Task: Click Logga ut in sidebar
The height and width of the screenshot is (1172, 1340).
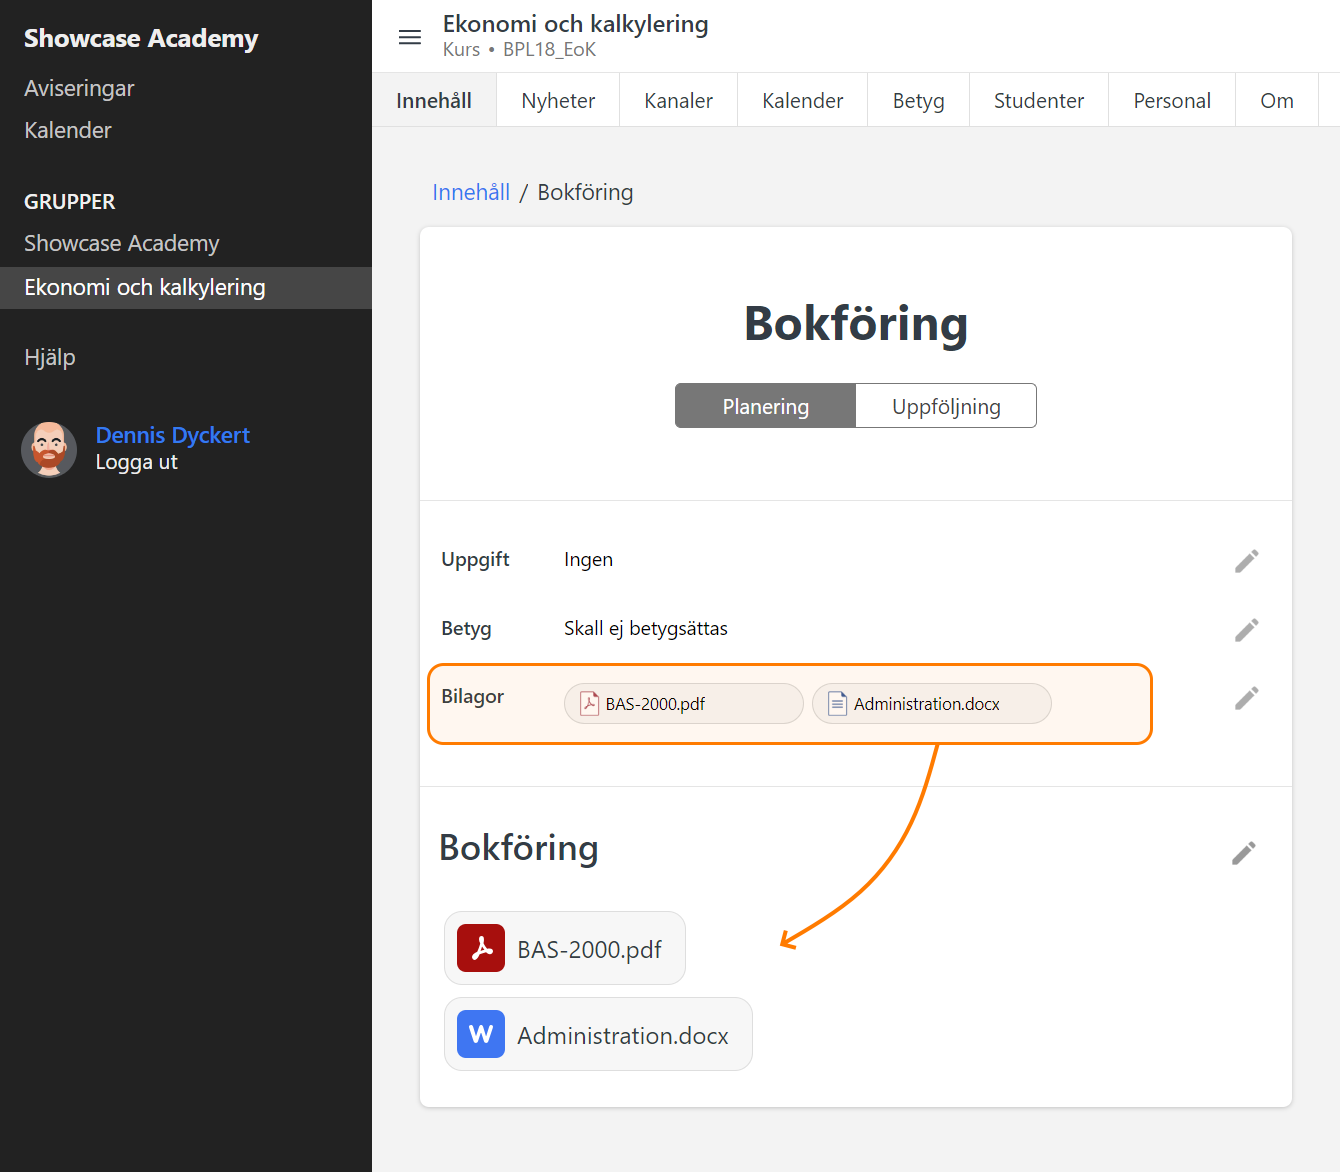Action: pyautogui.click(x=136, y=462)
